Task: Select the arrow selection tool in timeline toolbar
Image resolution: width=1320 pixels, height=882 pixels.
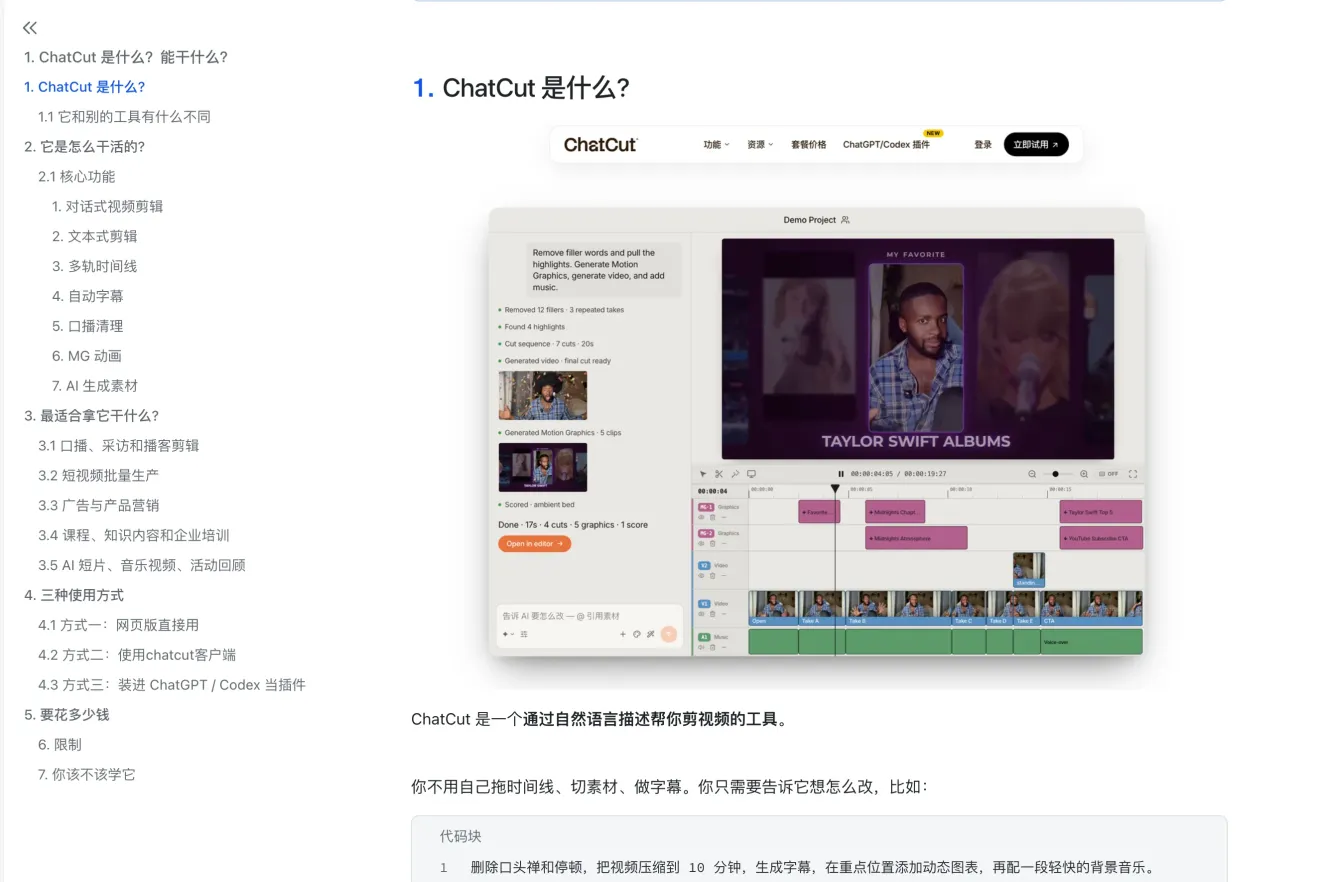Action: 703,474
